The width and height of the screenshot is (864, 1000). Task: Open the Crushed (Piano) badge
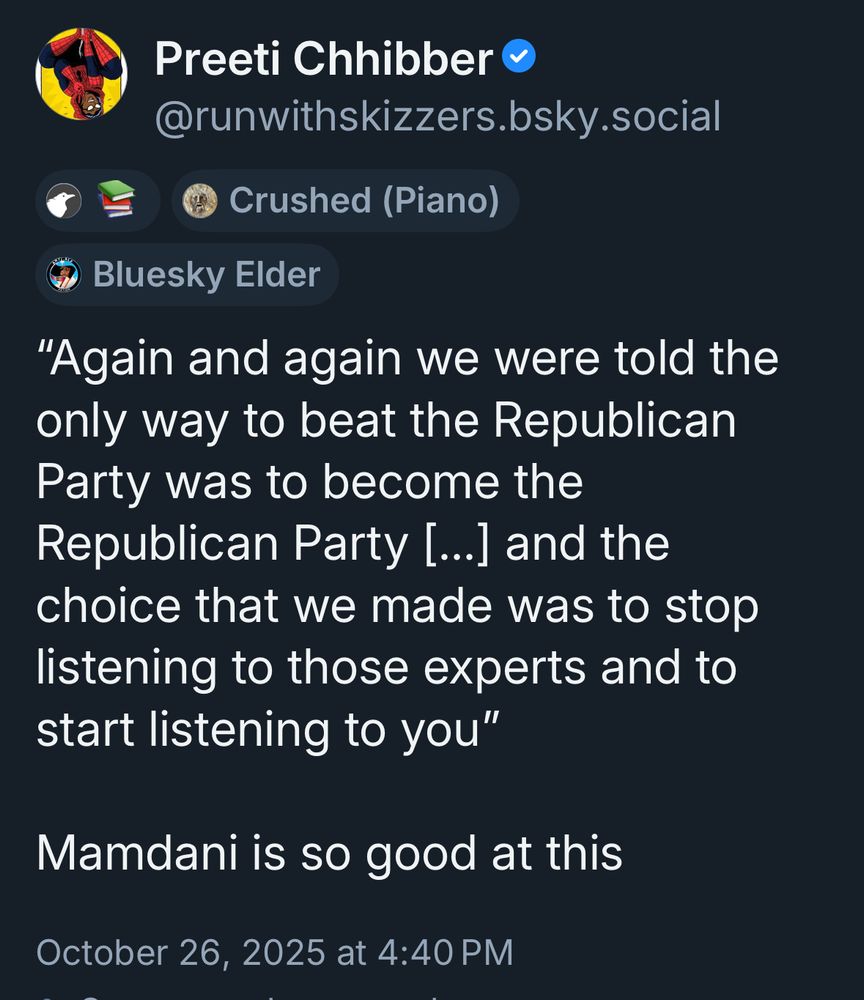[x=345, y=200]
